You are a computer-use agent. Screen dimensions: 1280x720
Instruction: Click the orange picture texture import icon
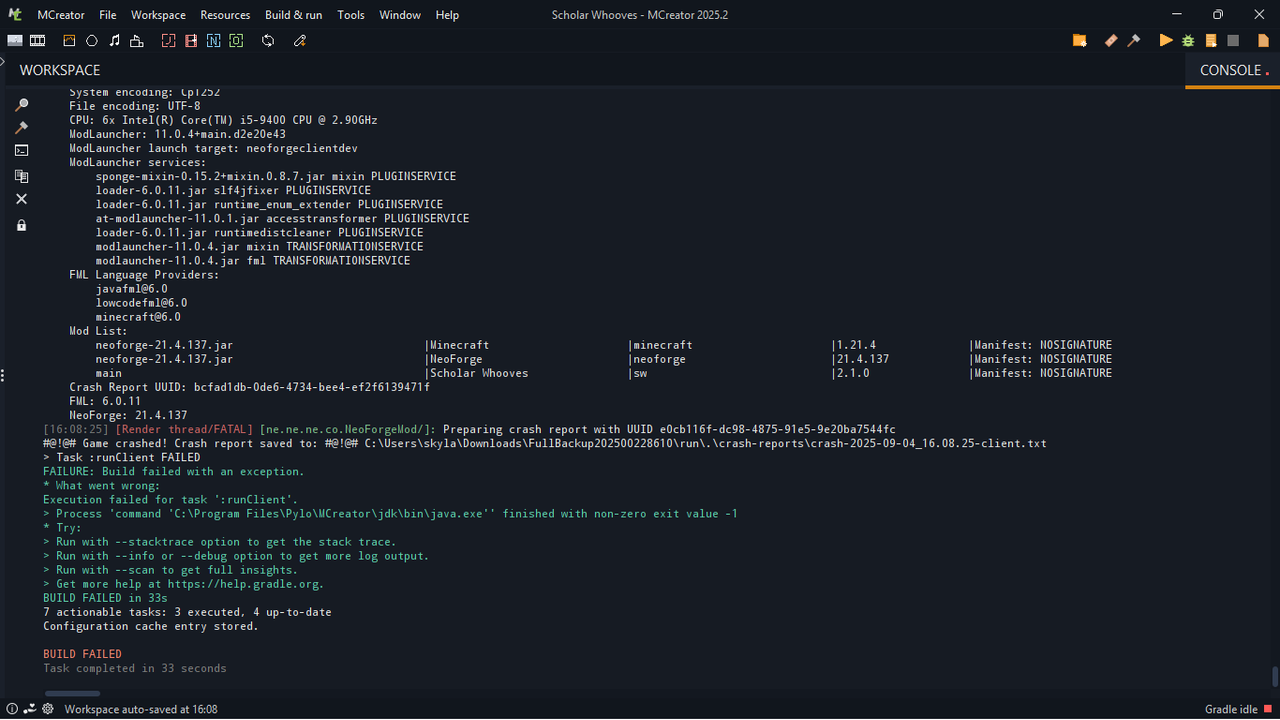(x=69, y=41)
